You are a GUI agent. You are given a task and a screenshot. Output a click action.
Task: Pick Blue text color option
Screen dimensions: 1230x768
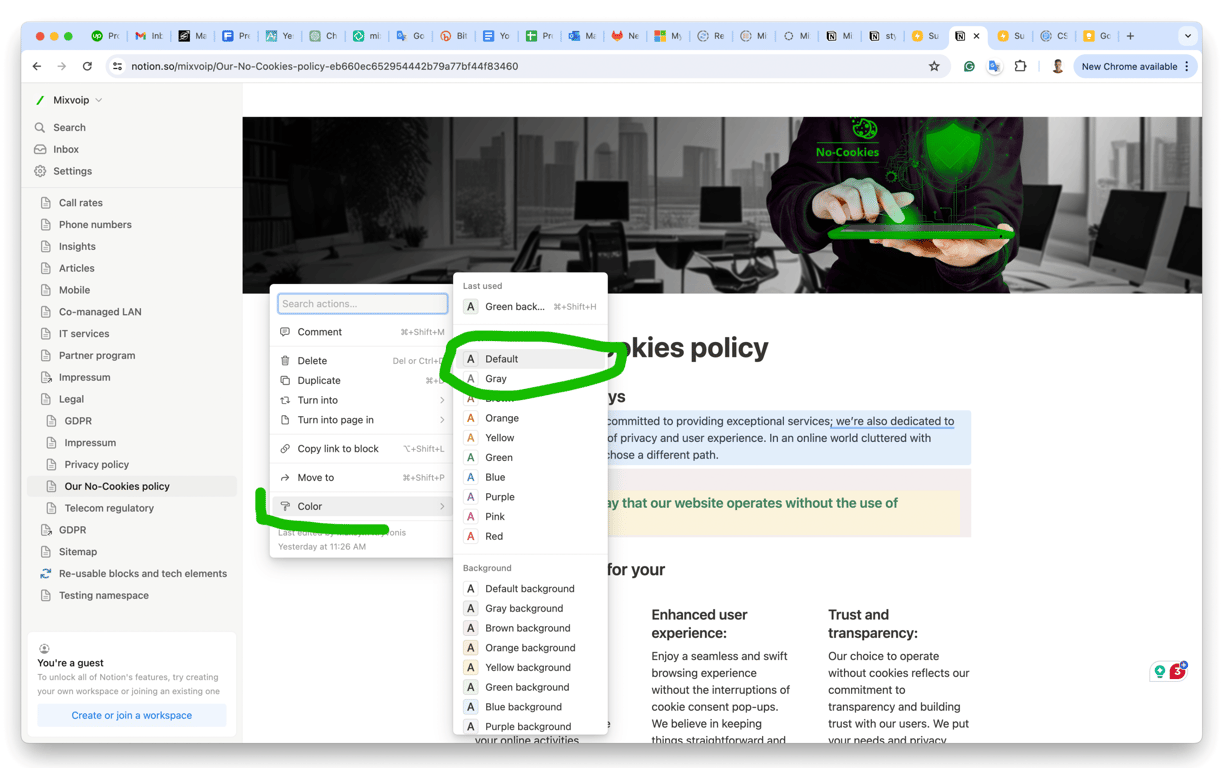coord(530,477)
